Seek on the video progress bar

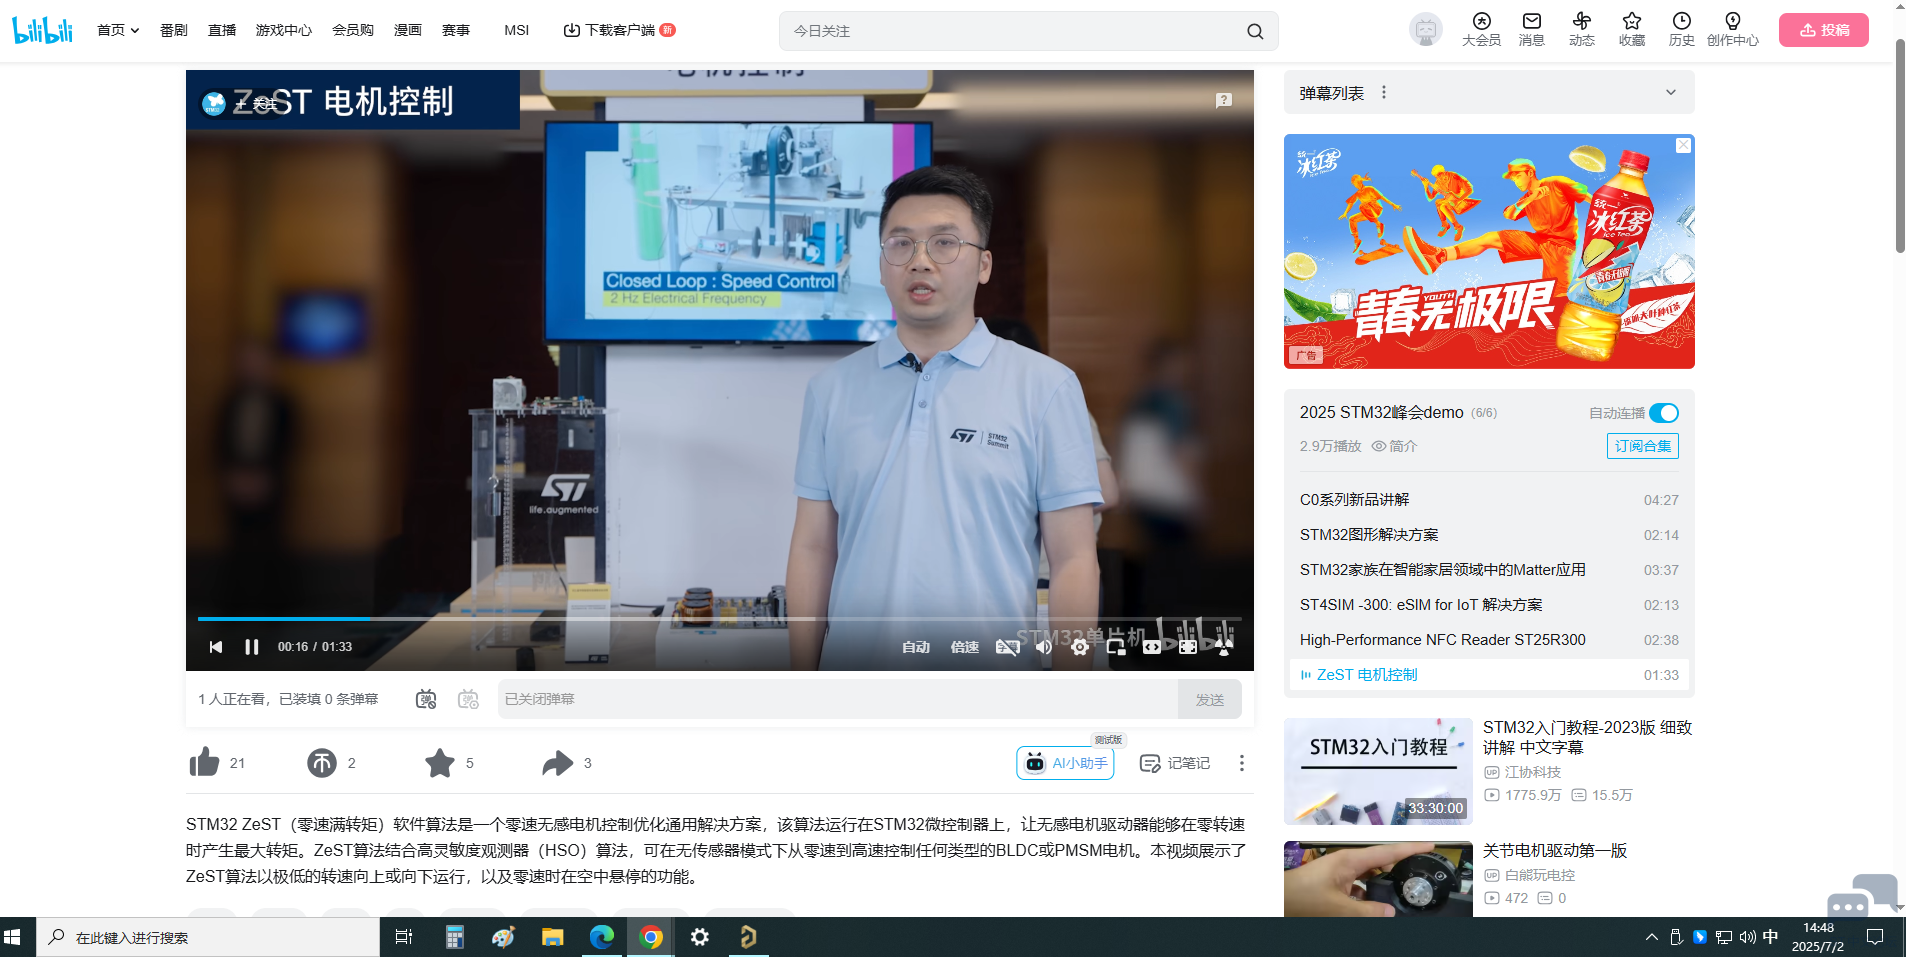(x=719, y=619)
